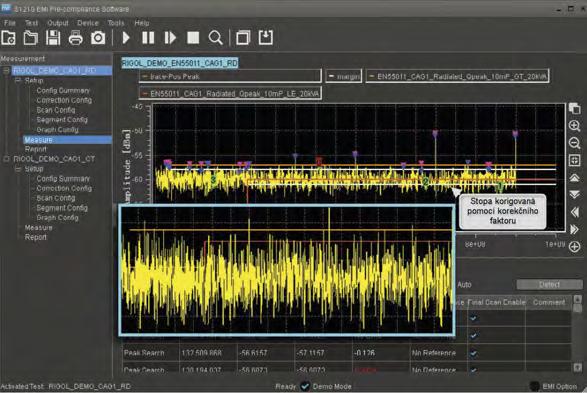Create a new test file icon
Viewport: 587px width, 393px height.
point(8,38)
